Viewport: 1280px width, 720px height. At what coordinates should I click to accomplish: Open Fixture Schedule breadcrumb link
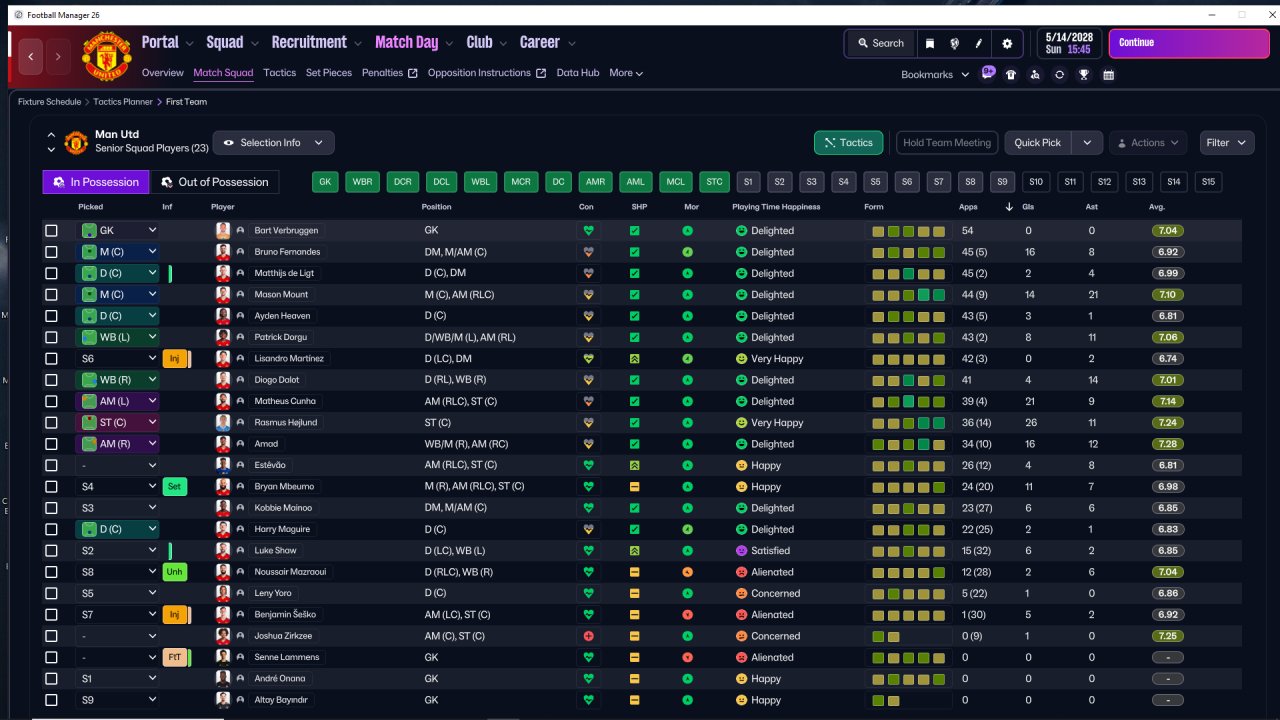pyautogui.click(x=52, y=102)
